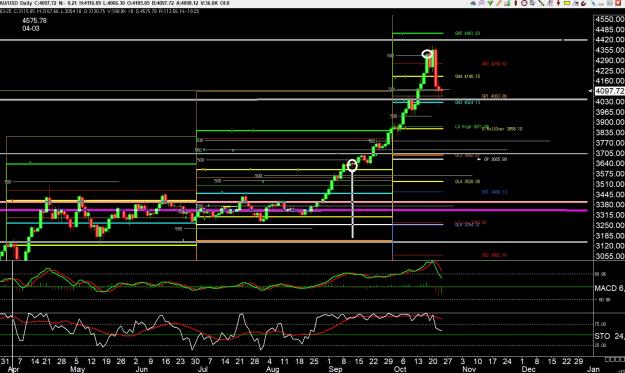The height and width of the screenshot is (373, 625).
Task: Click the Jul month label on time axis
Action: [203, 369]
